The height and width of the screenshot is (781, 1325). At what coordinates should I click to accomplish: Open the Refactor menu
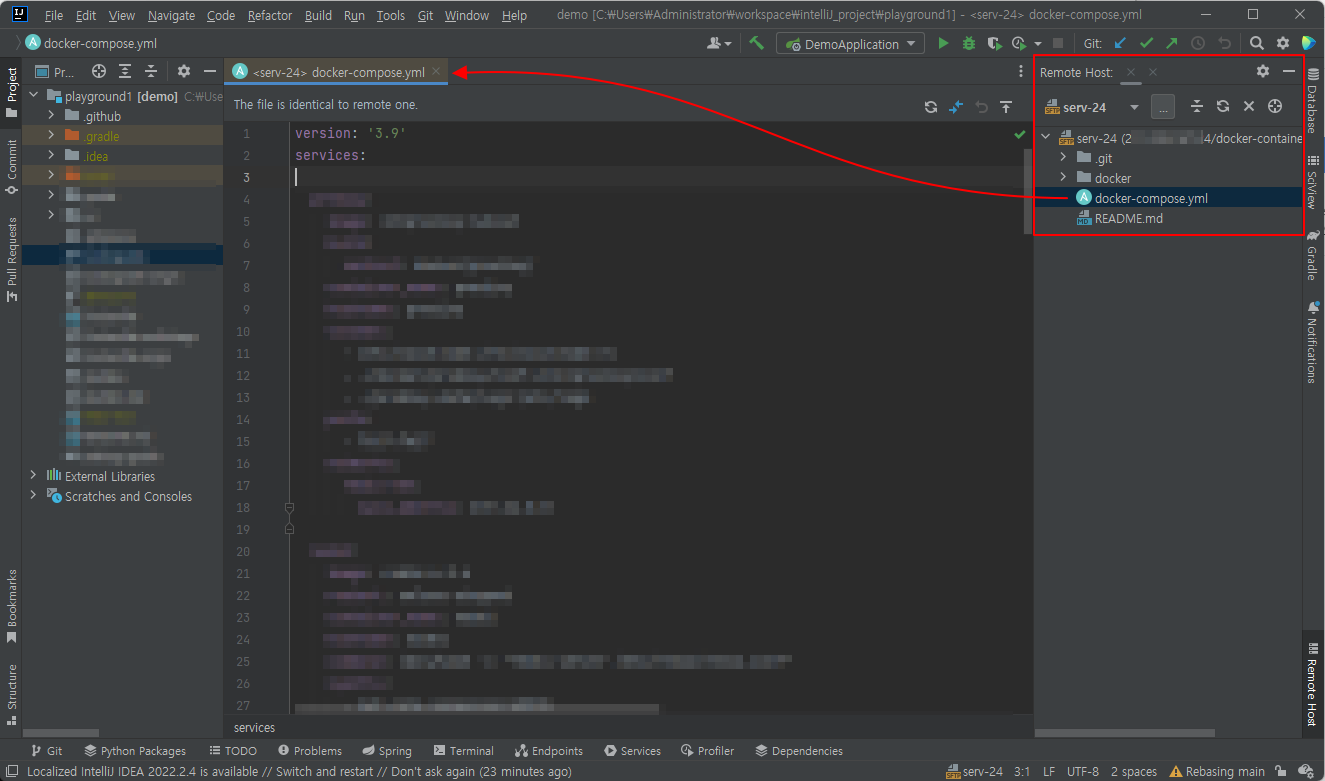tap(270, 15)
